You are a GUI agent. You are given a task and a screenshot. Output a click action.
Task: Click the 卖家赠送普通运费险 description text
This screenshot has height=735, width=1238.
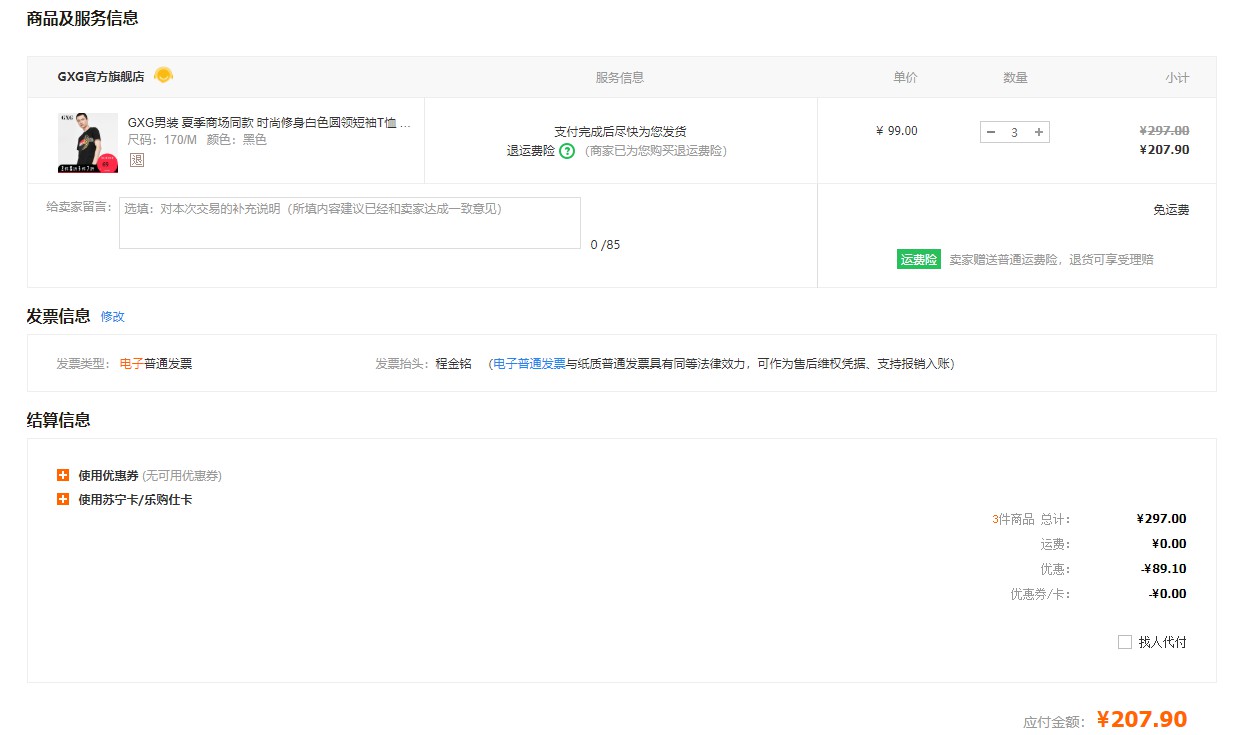(x=1051, y=260)
